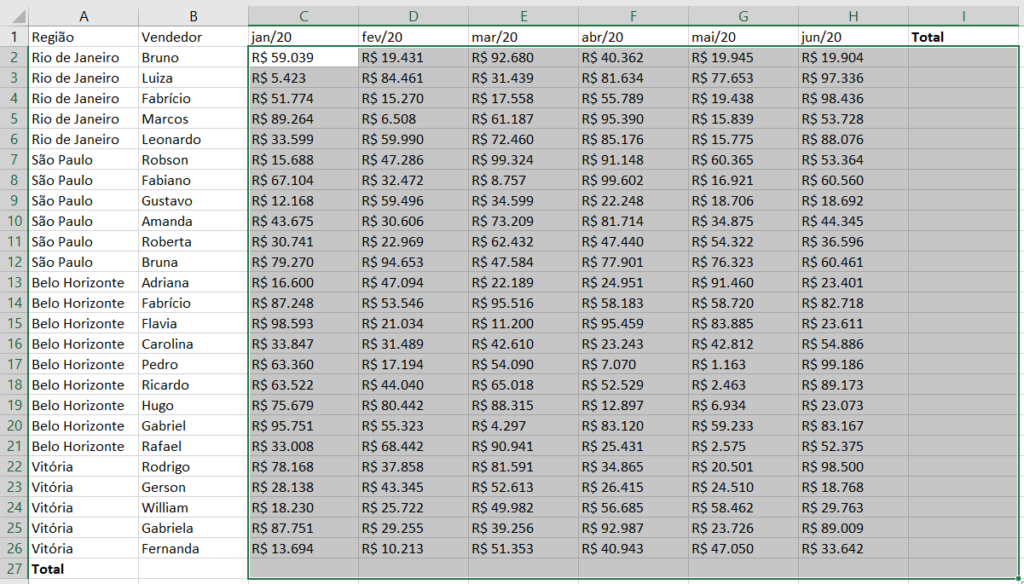Select column I header
The width and height of the screenshot is (1024, 584).
963,16
